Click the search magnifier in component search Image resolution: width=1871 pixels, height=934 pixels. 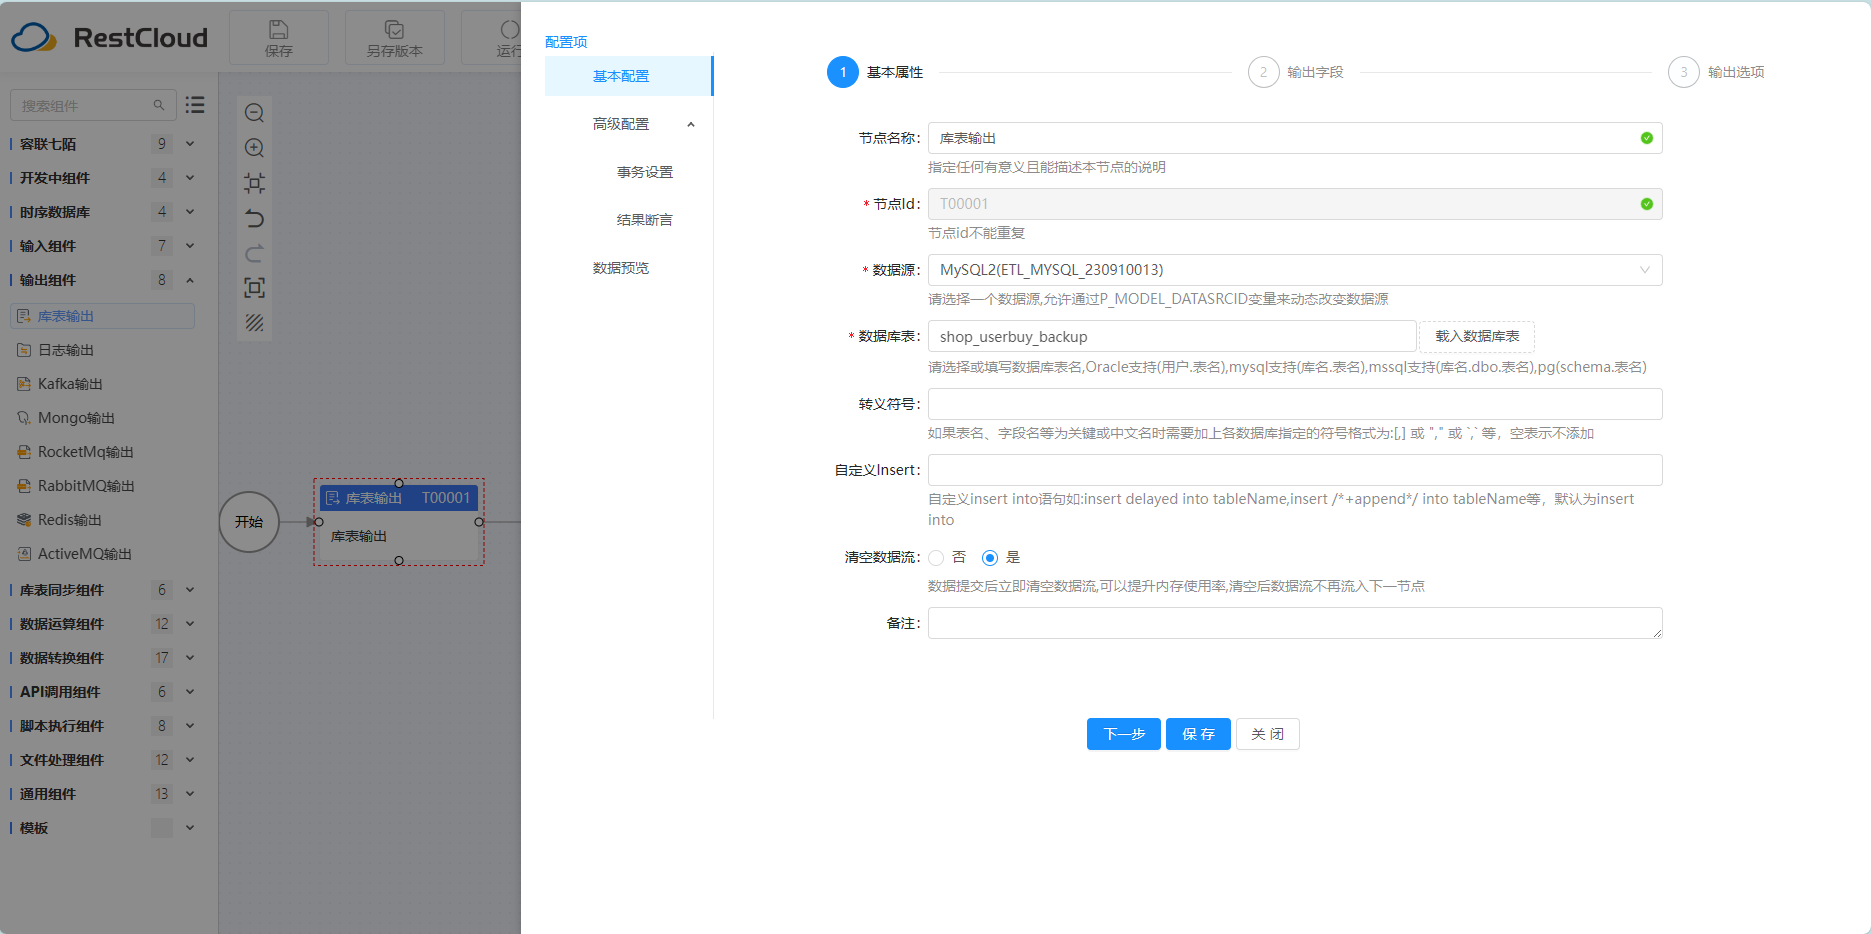pyautogui.click(x=158, y=105)
